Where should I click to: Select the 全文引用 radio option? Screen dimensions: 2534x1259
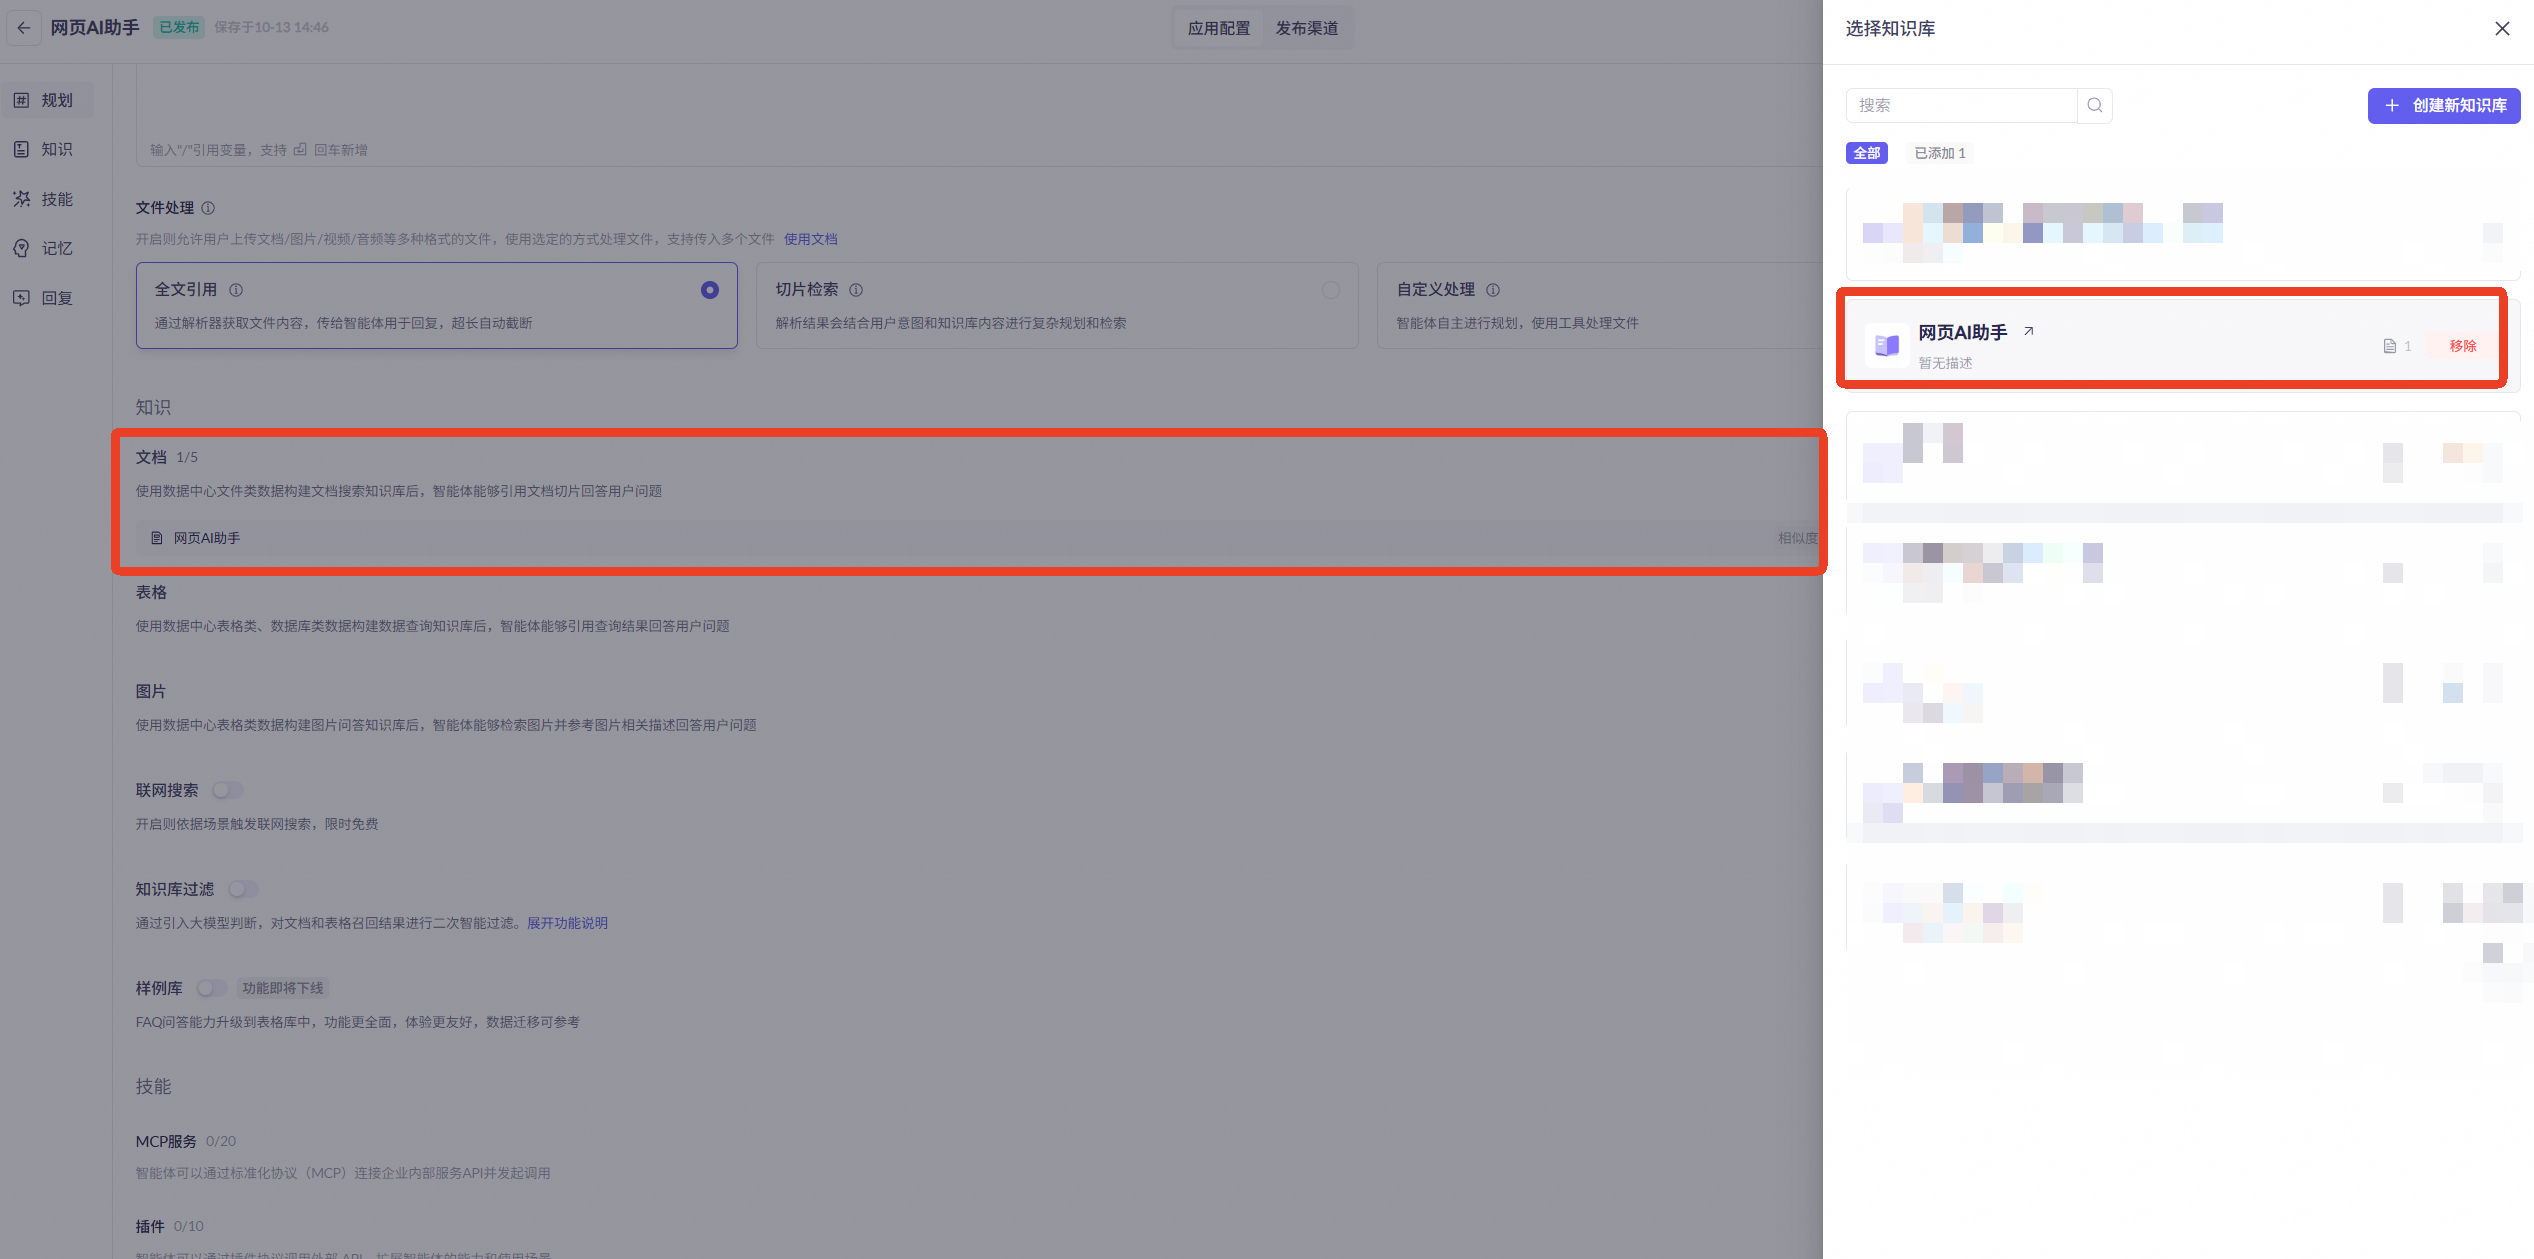tap(709, 290)
